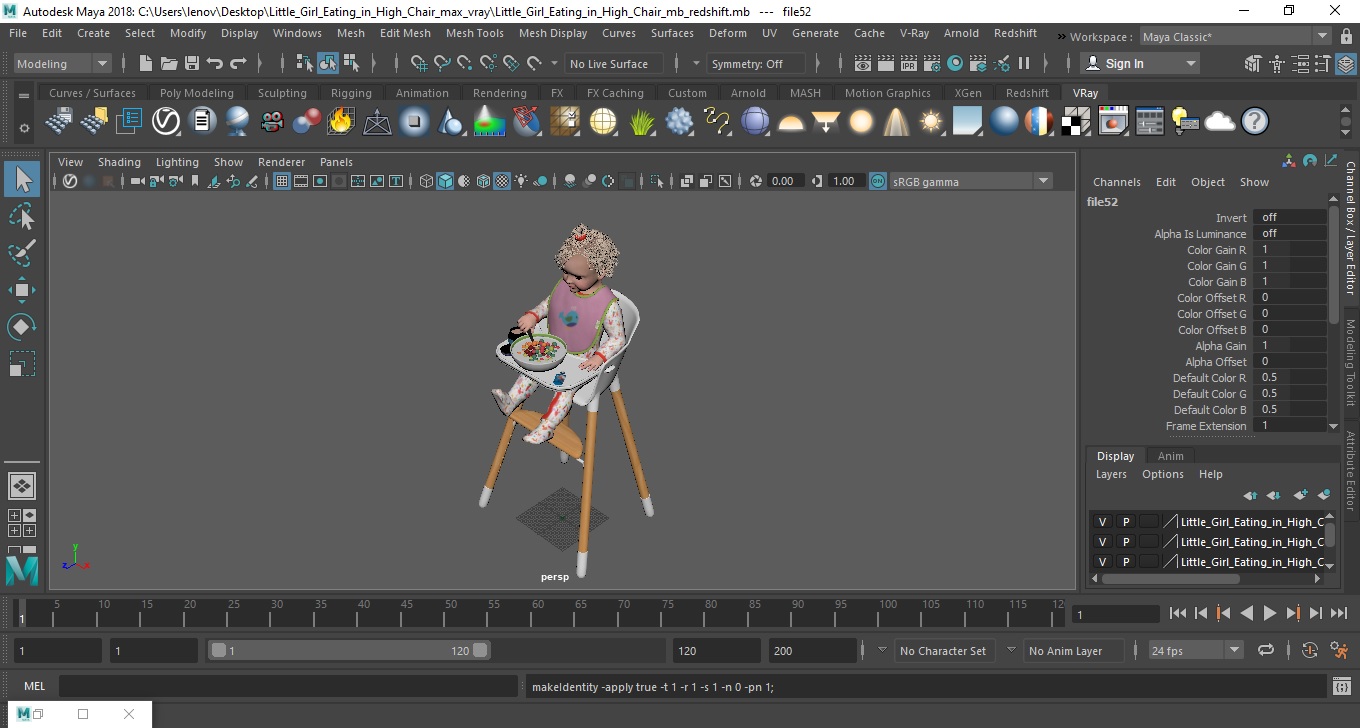Toggle auto keyframe button
The image size is (1360, 728).
coord(1310,650)
